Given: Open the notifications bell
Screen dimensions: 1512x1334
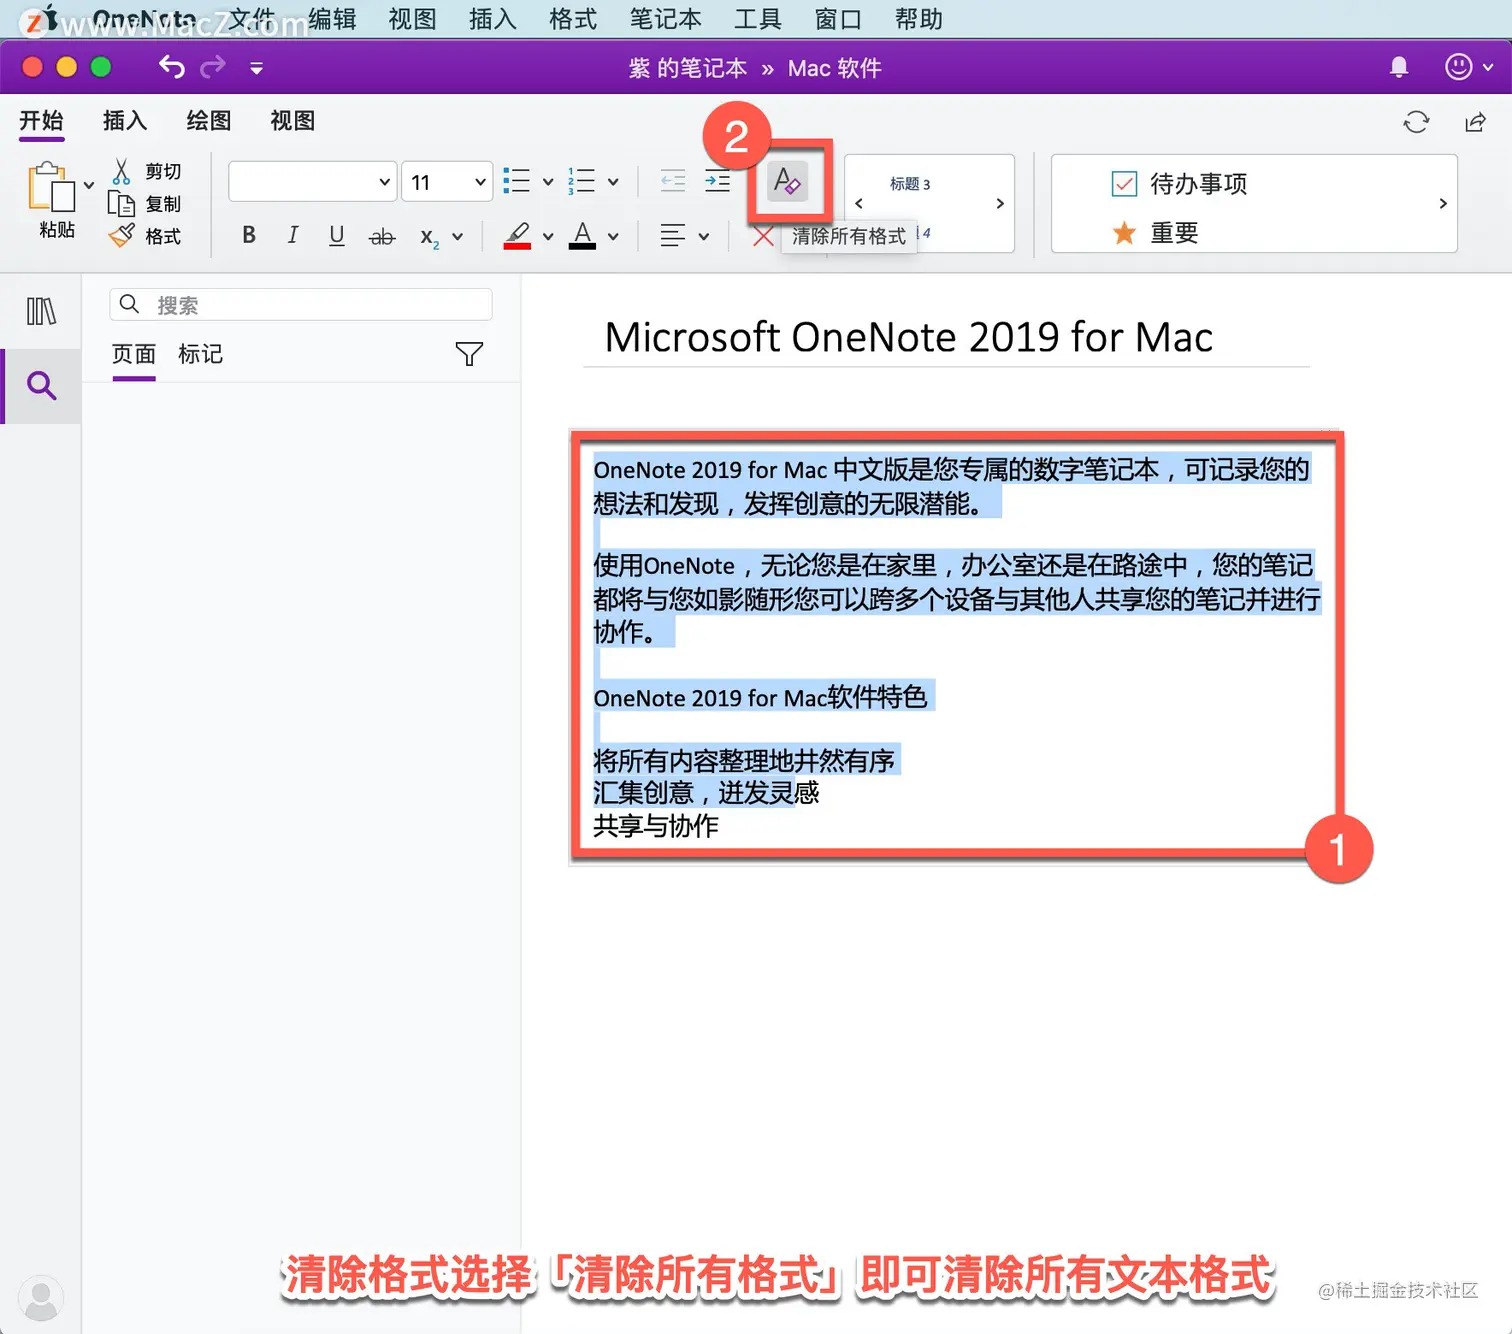Looking at the screenshot, I should pyautogui.click(x=1399, y=67).
